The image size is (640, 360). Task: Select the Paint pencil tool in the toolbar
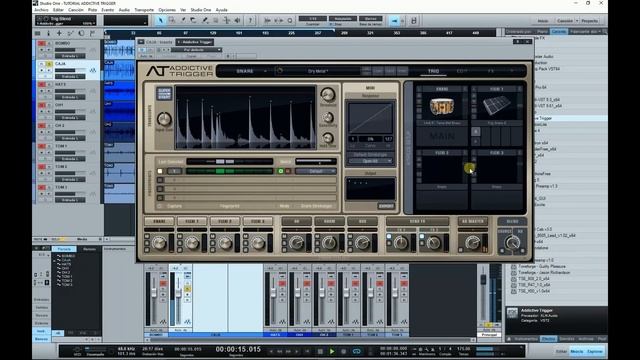click(205, 20)
